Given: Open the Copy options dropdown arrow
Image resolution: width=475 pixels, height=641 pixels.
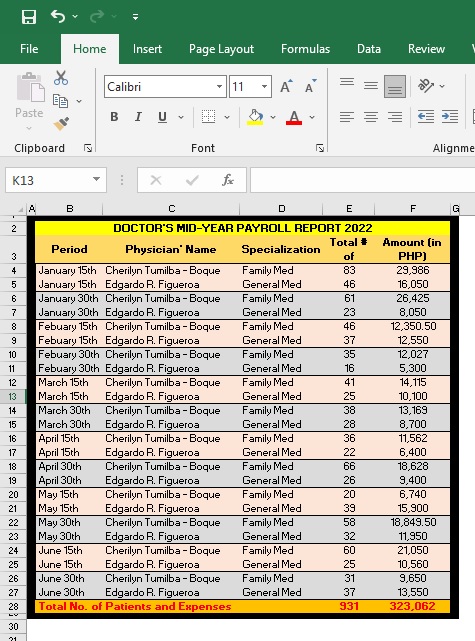Looking at the screenshot, I should pos(79,101).
